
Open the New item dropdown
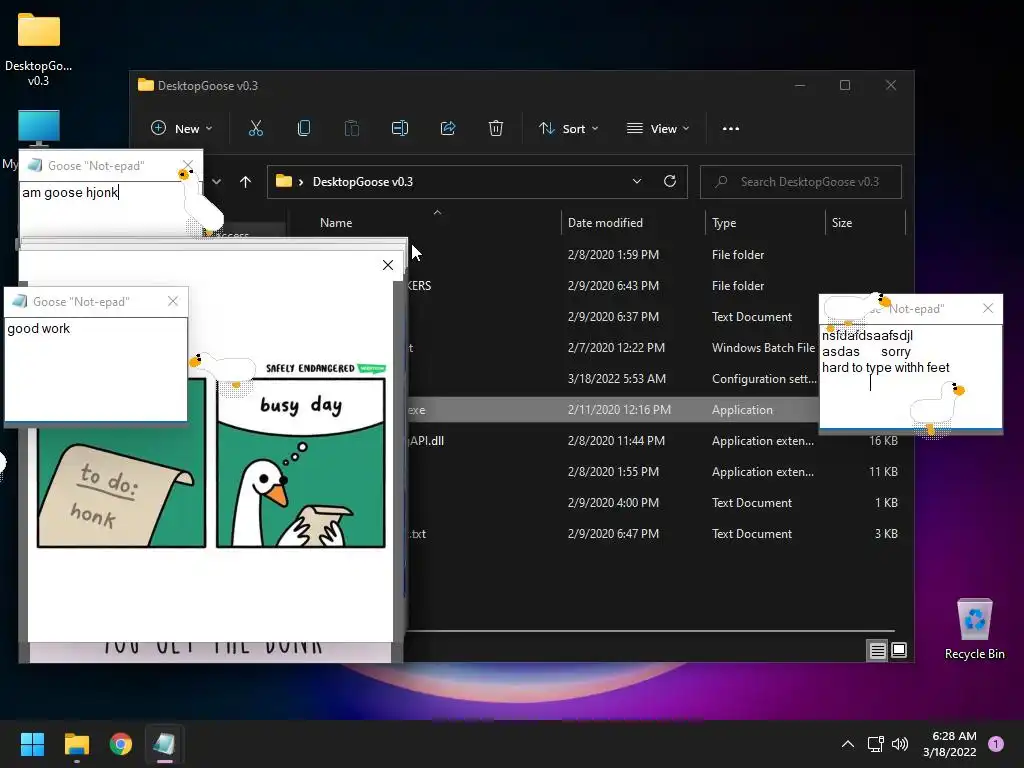tap(181, 129)
